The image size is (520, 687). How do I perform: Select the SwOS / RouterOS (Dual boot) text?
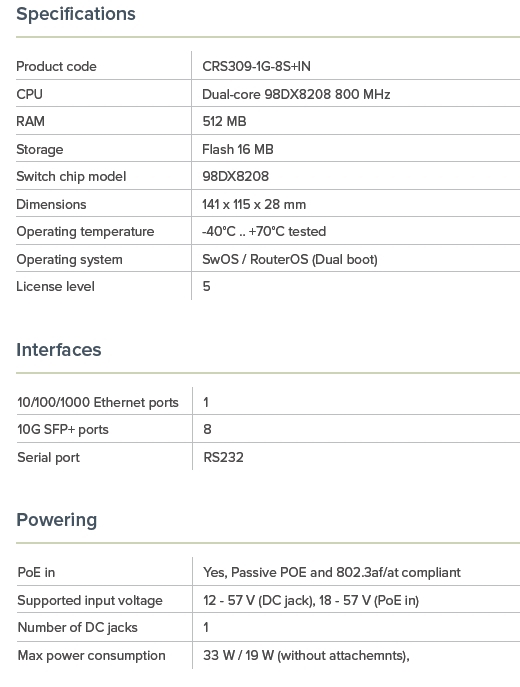290,259
